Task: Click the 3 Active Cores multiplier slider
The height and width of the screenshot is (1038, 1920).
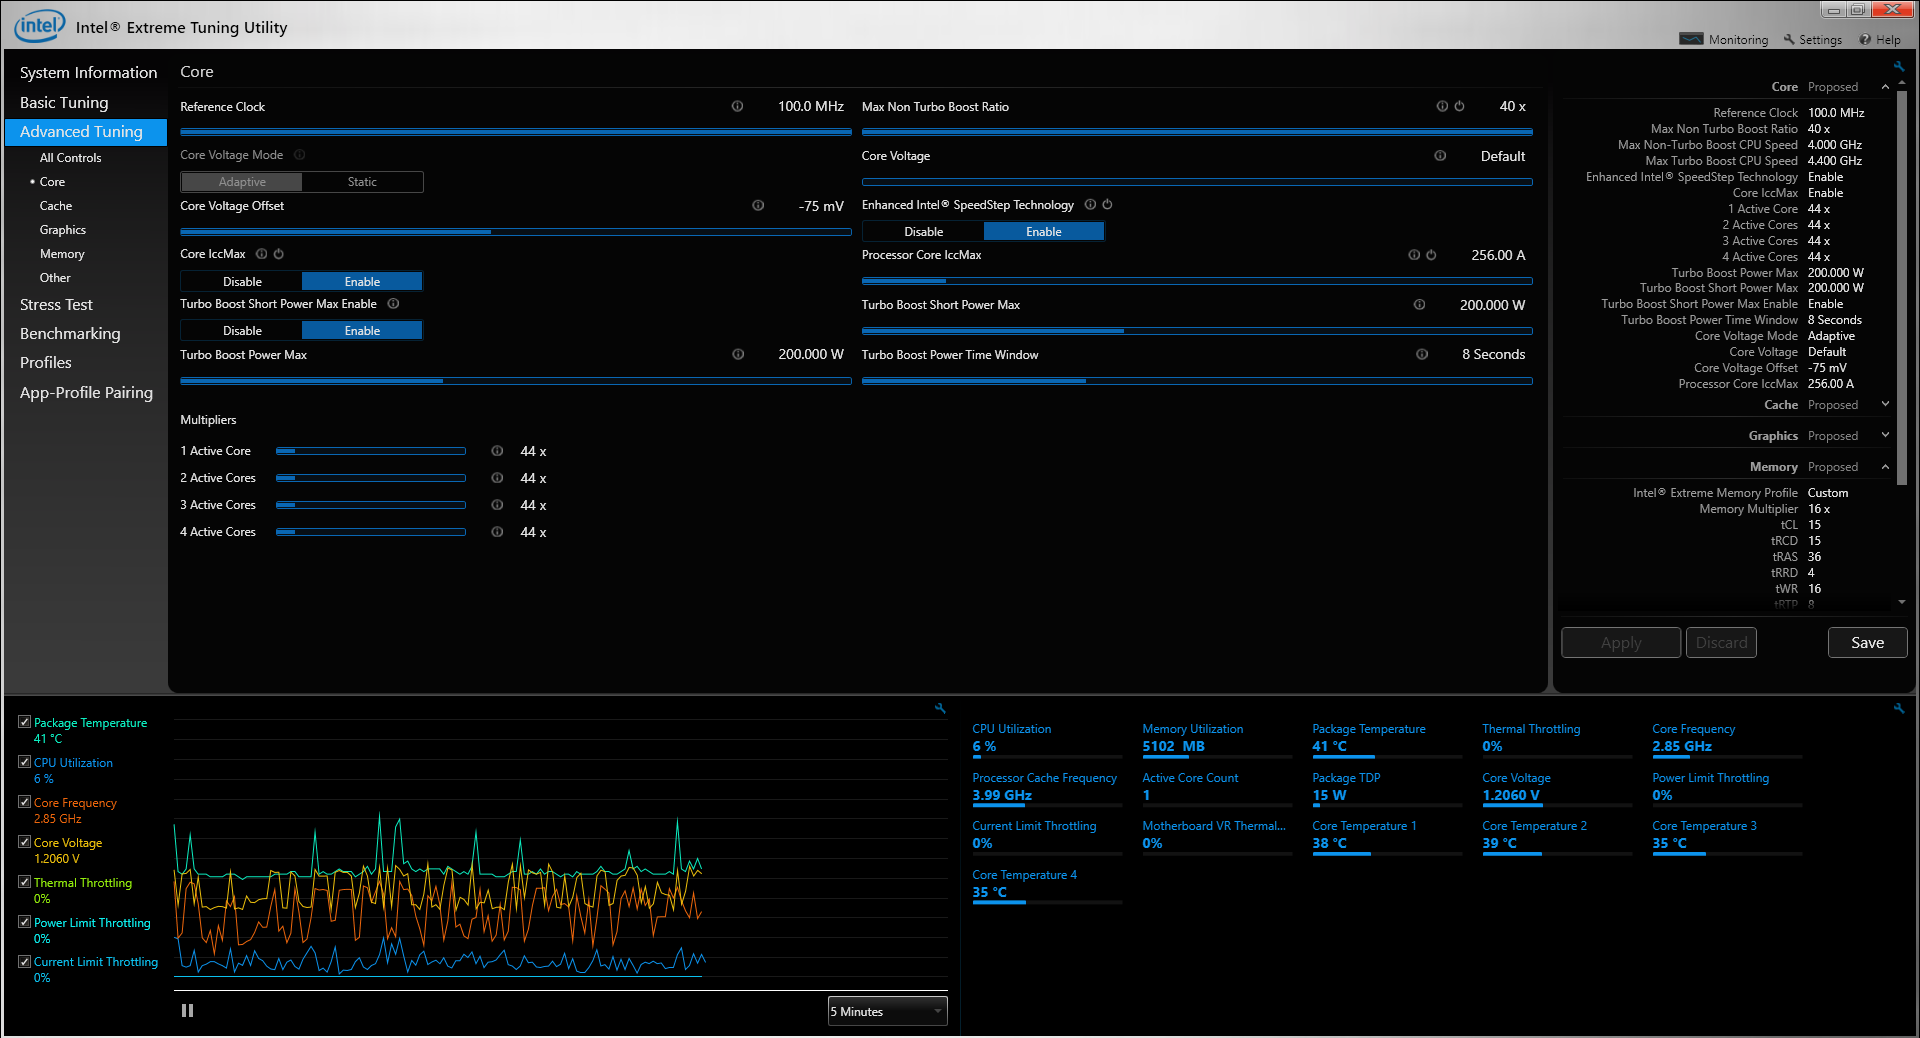Action: 370,505
